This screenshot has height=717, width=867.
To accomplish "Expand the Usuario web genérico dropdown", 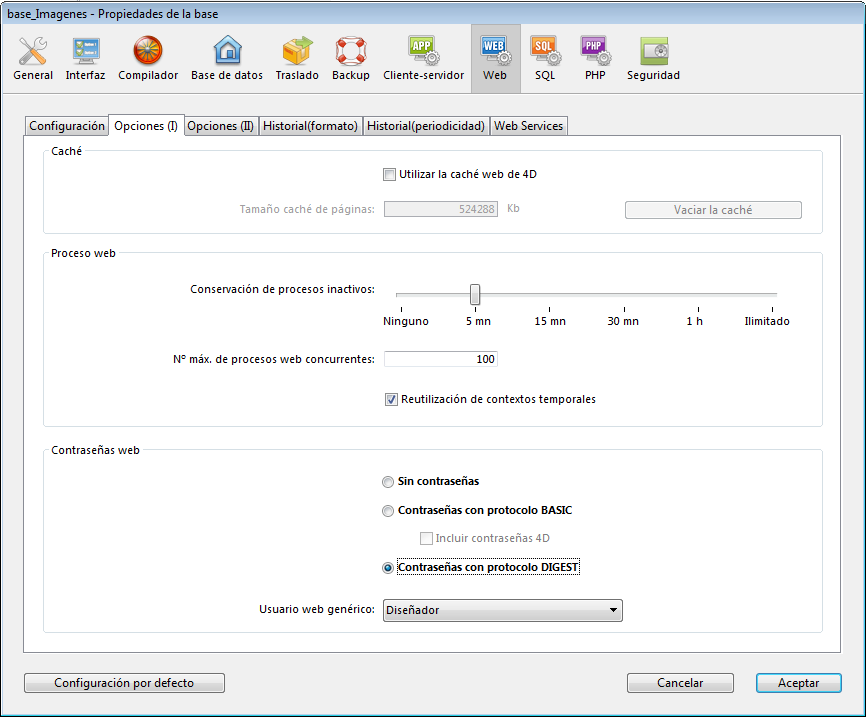I will point(502,611).
